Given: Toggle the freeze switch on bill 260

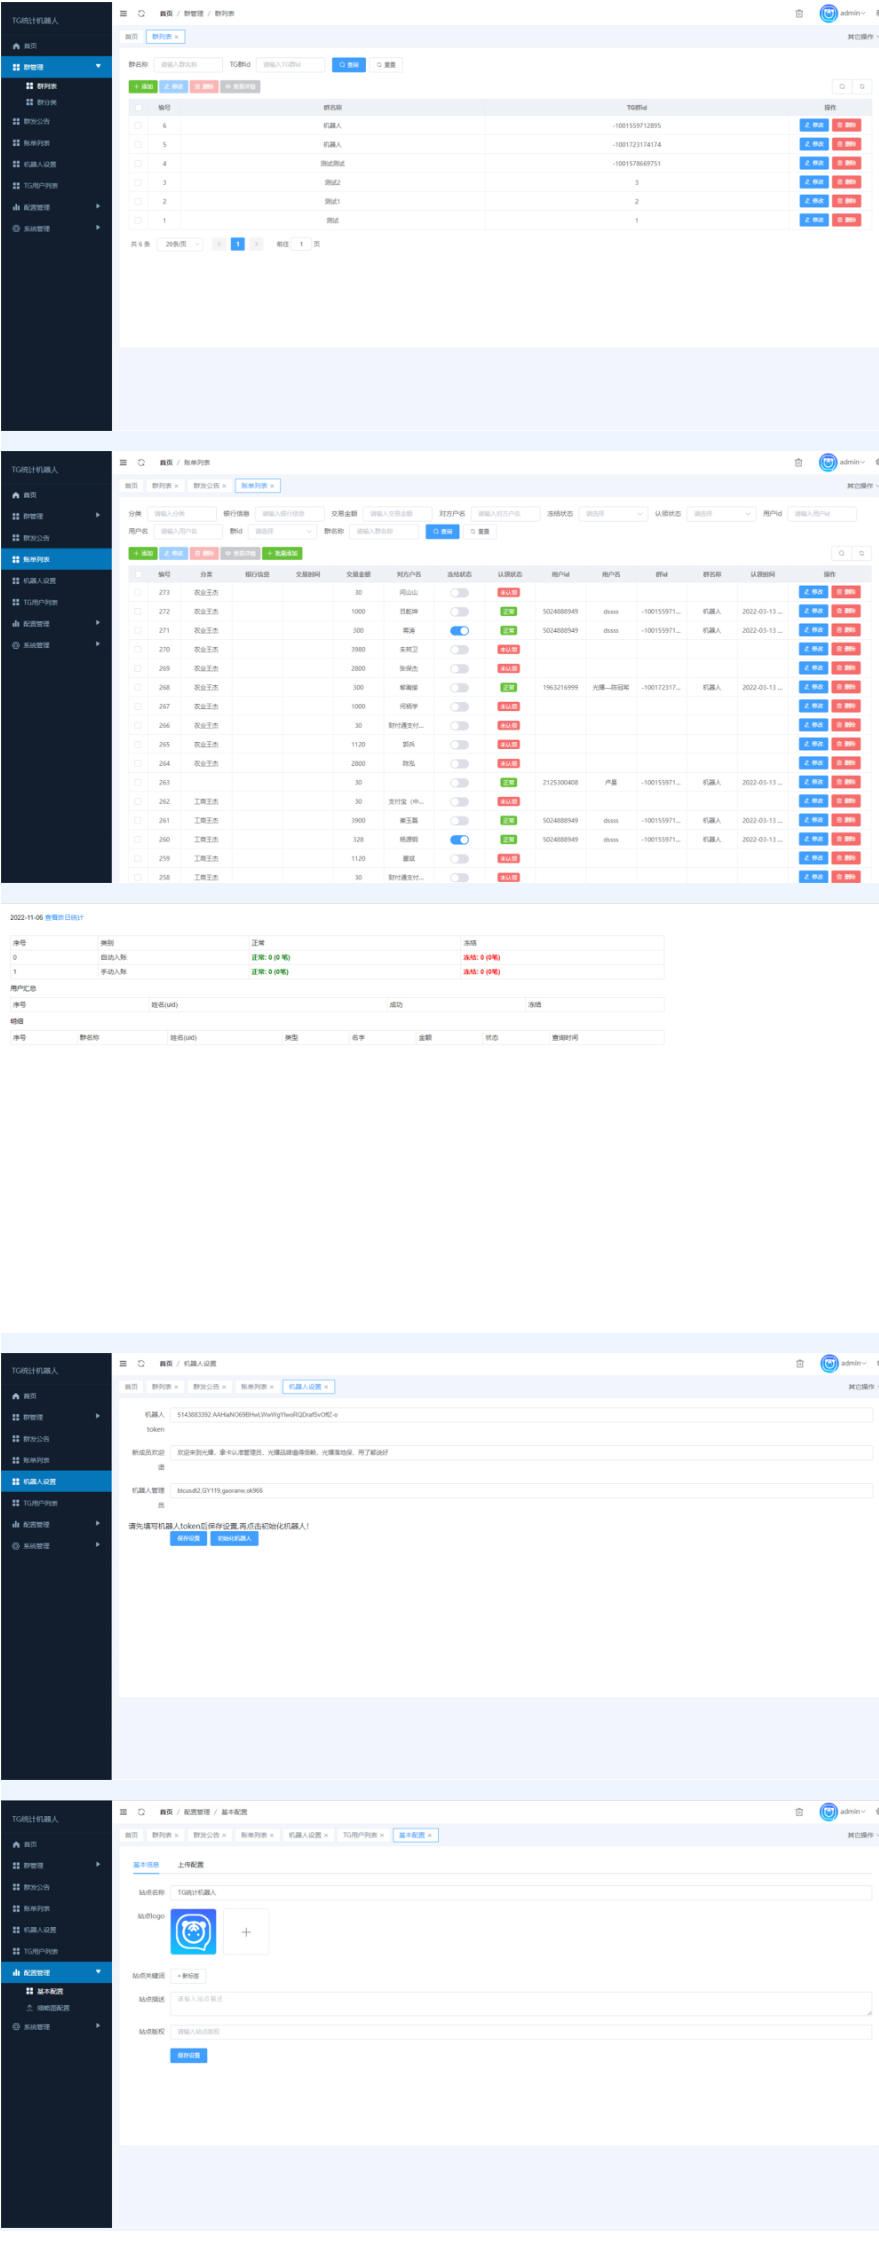Looking at the screenshot, I should pyautogui.click(x=459, y=839).
